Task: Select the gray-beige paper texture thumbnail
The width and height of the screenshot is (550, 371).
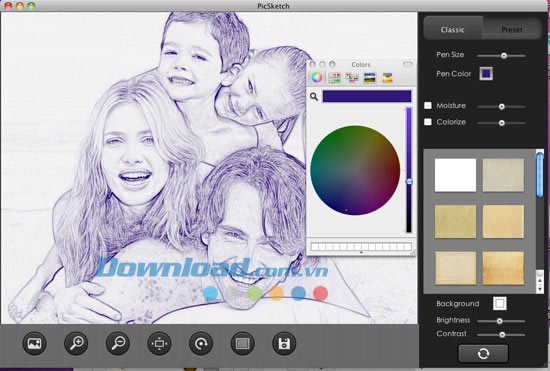Action: (x=503, y=175)
